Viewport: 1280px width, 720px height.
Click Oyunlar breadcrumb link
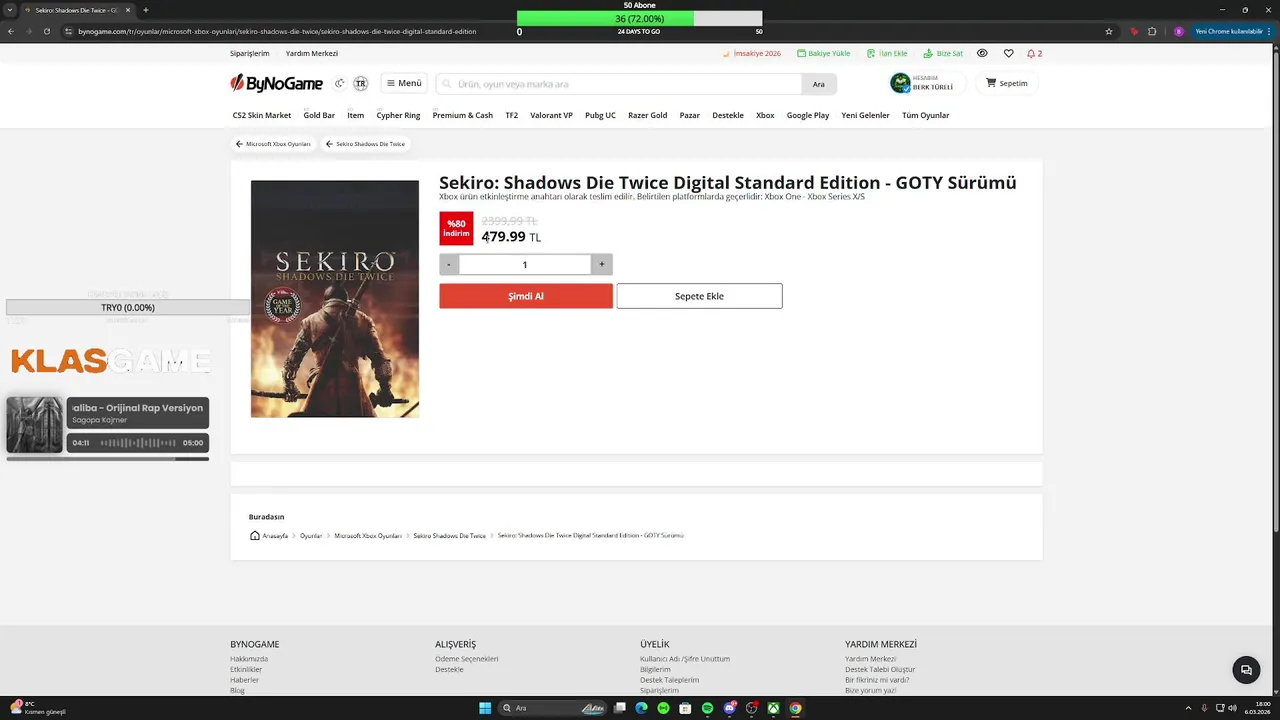(x=311, y=536)
